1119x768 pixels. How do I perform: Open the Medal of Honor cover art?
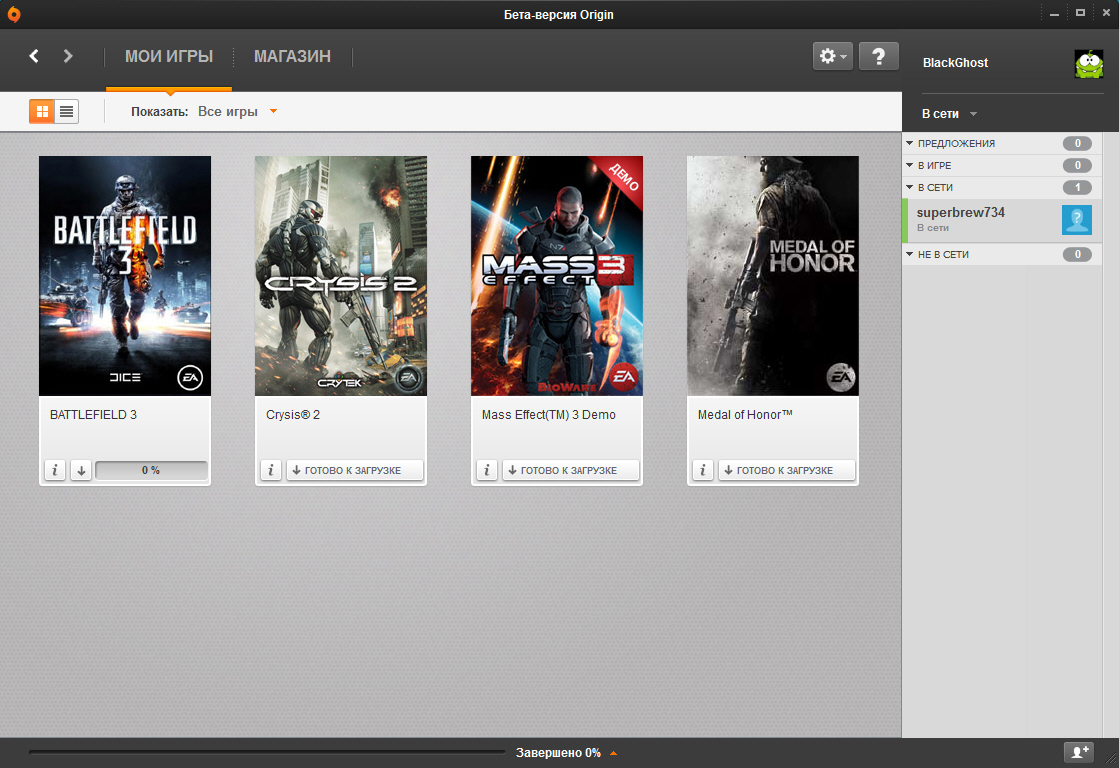point(773,276)
